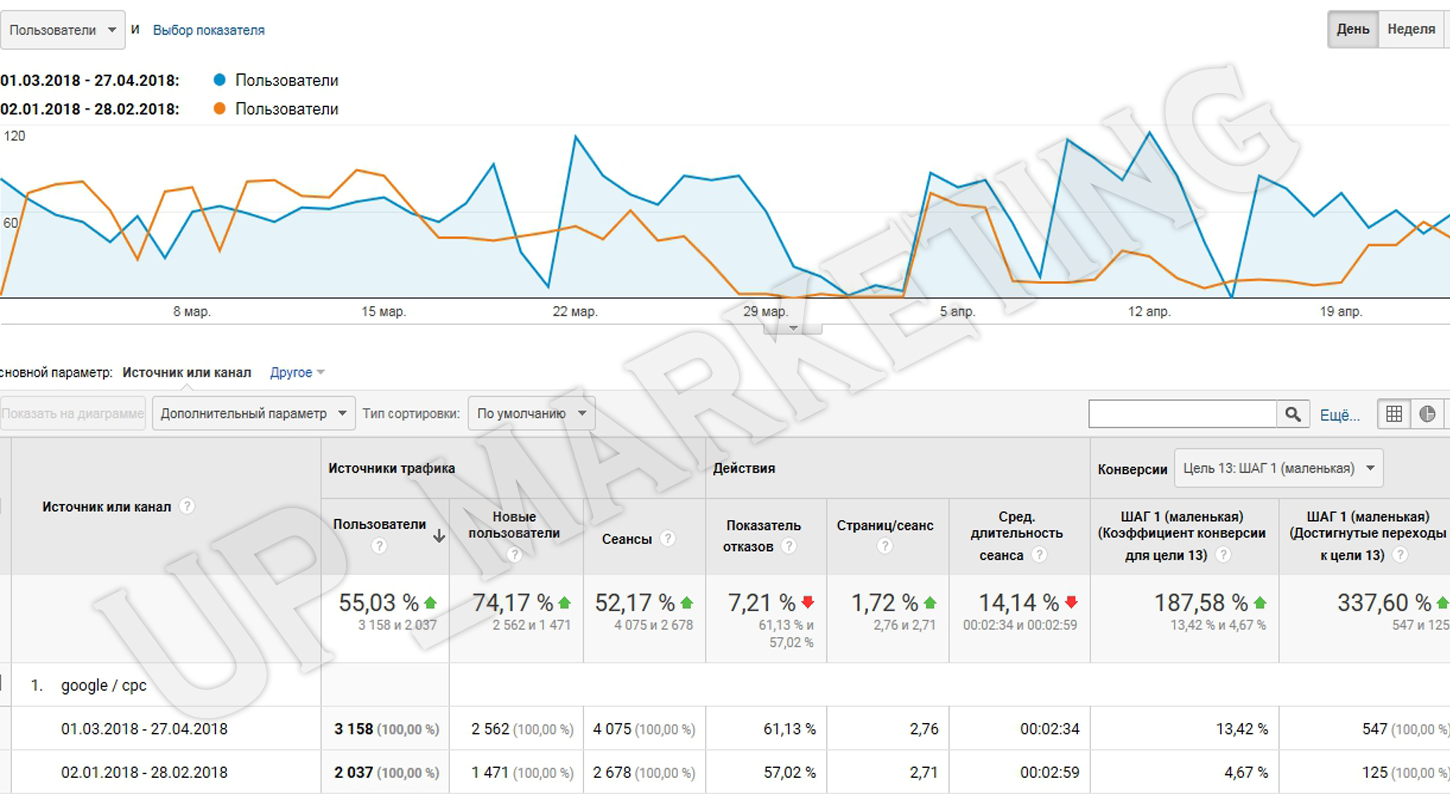Toggle chart to Неделя view
Viewport: 1450px width, 794px height.
click(x=1412, y=29)
